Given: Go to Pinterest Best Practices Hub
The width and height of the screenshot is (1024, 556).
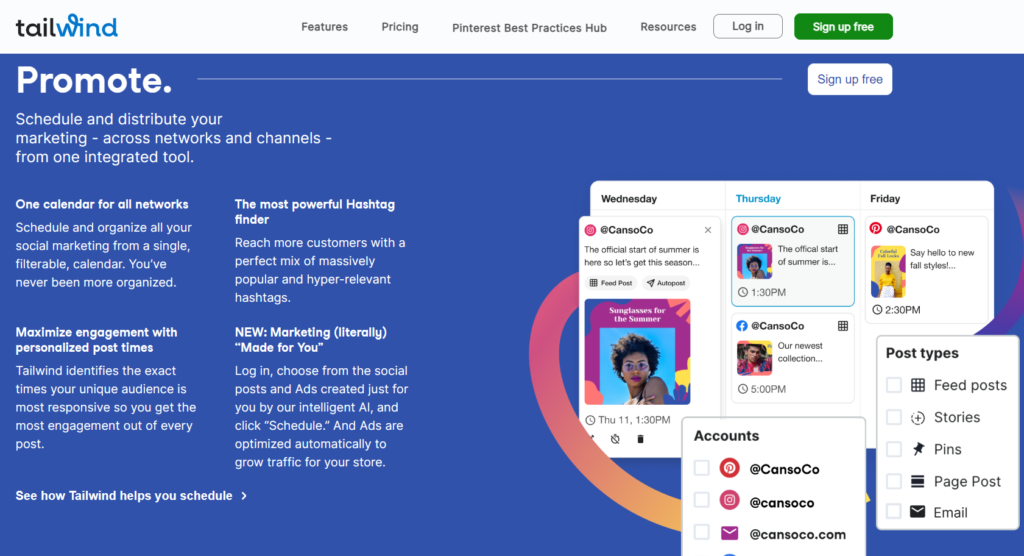Looking at the screenshot, I should click(x=529, y=27).
